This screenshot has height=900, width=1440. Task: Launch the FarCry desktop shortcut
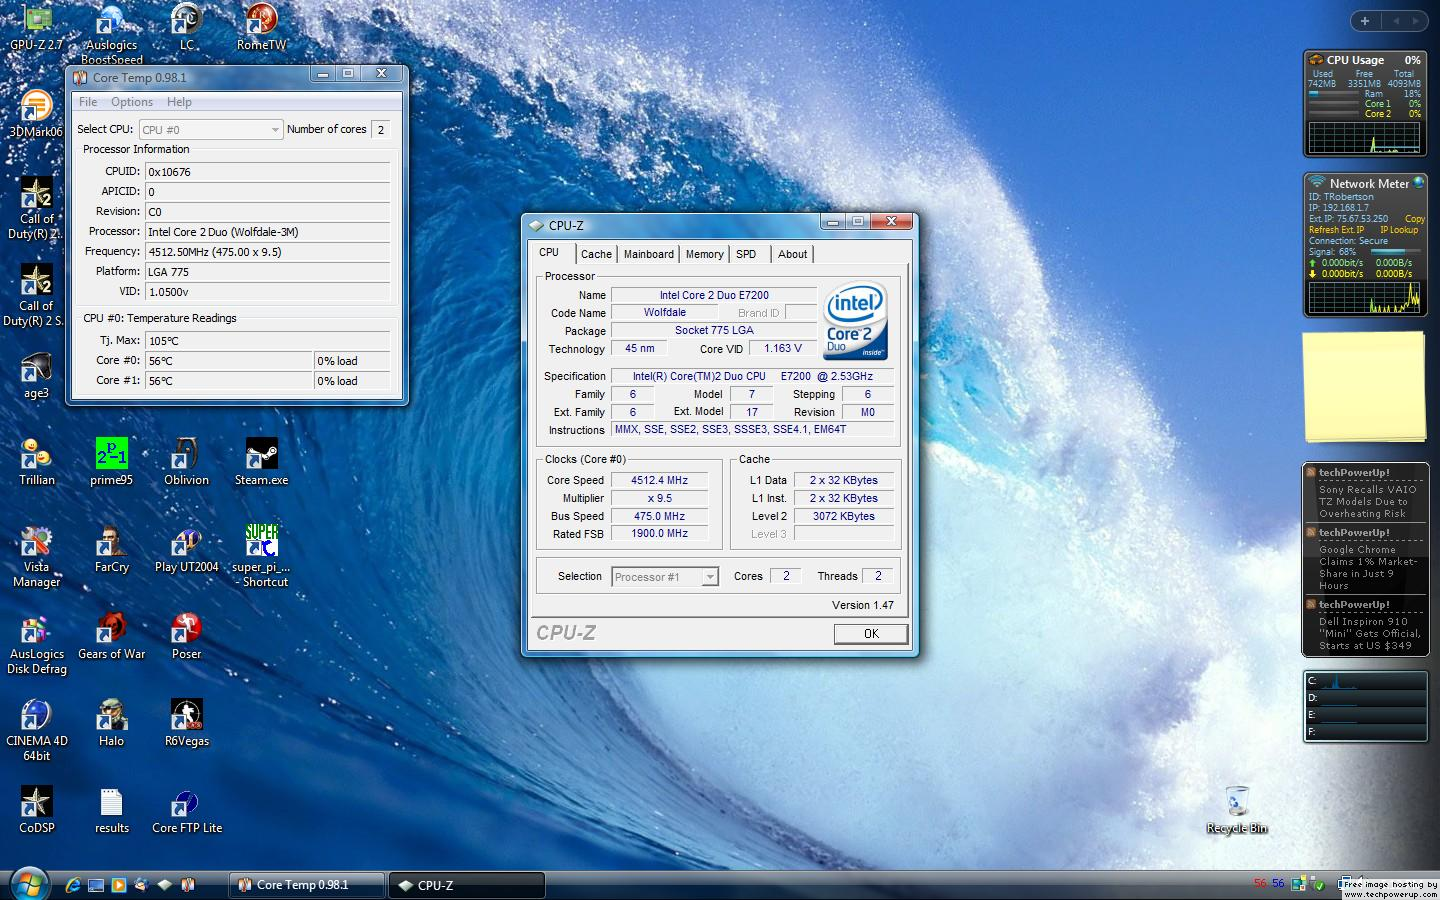click(x=111, y=550)
